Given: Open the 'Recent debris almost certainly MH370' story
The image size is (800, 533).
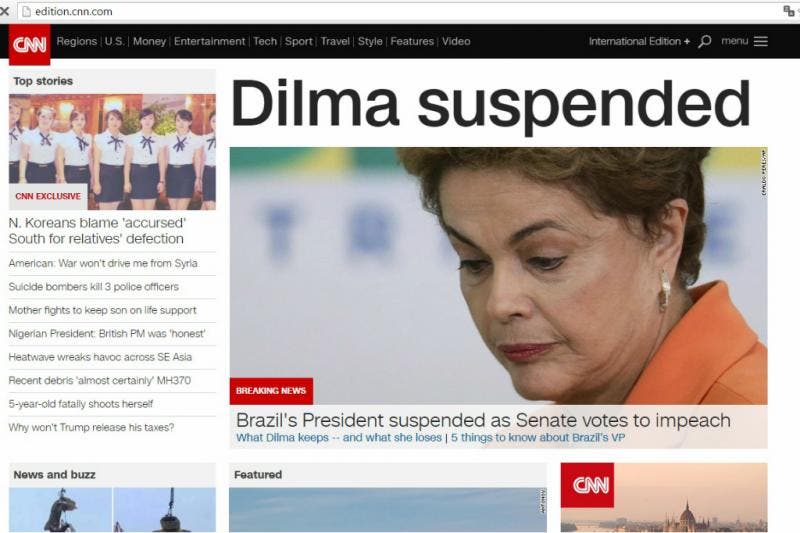Looking at the screenshot, I should point(100,380).
